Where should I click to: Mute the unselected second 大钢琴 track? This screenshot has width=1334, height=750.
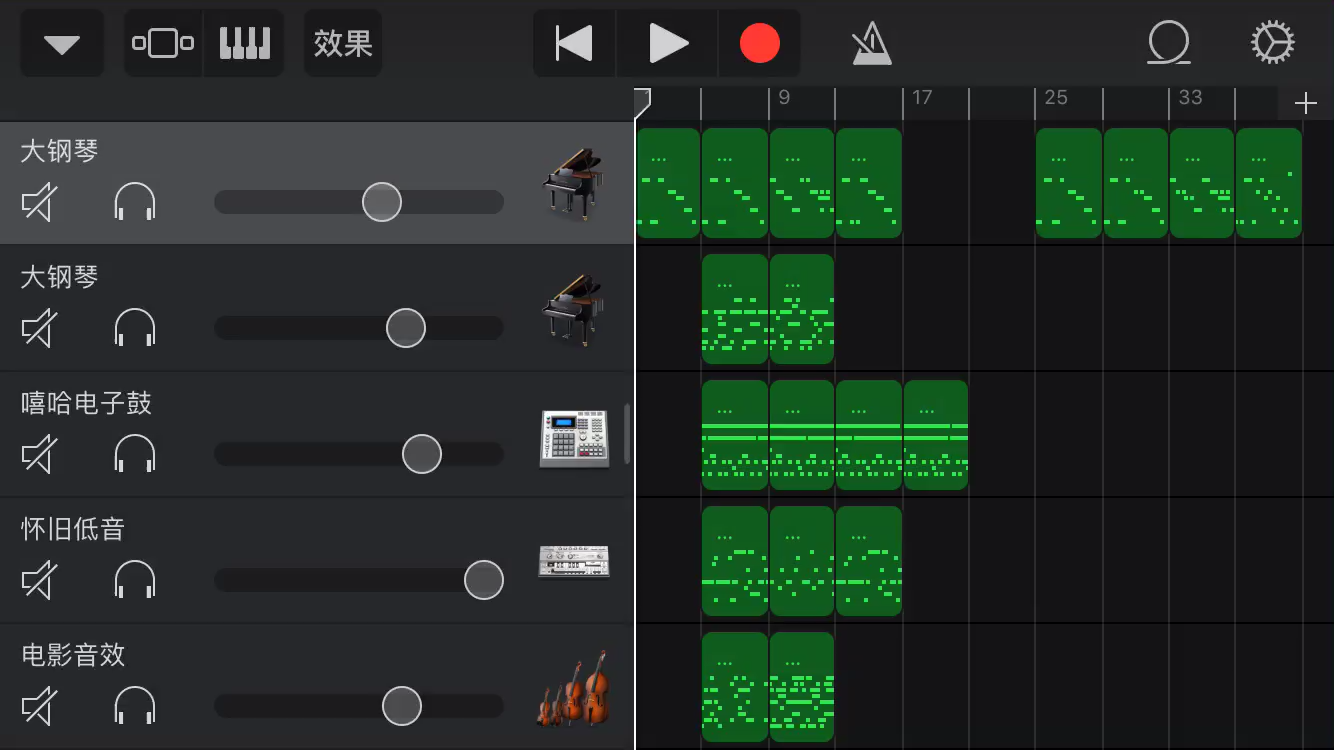tap(38, 328)
